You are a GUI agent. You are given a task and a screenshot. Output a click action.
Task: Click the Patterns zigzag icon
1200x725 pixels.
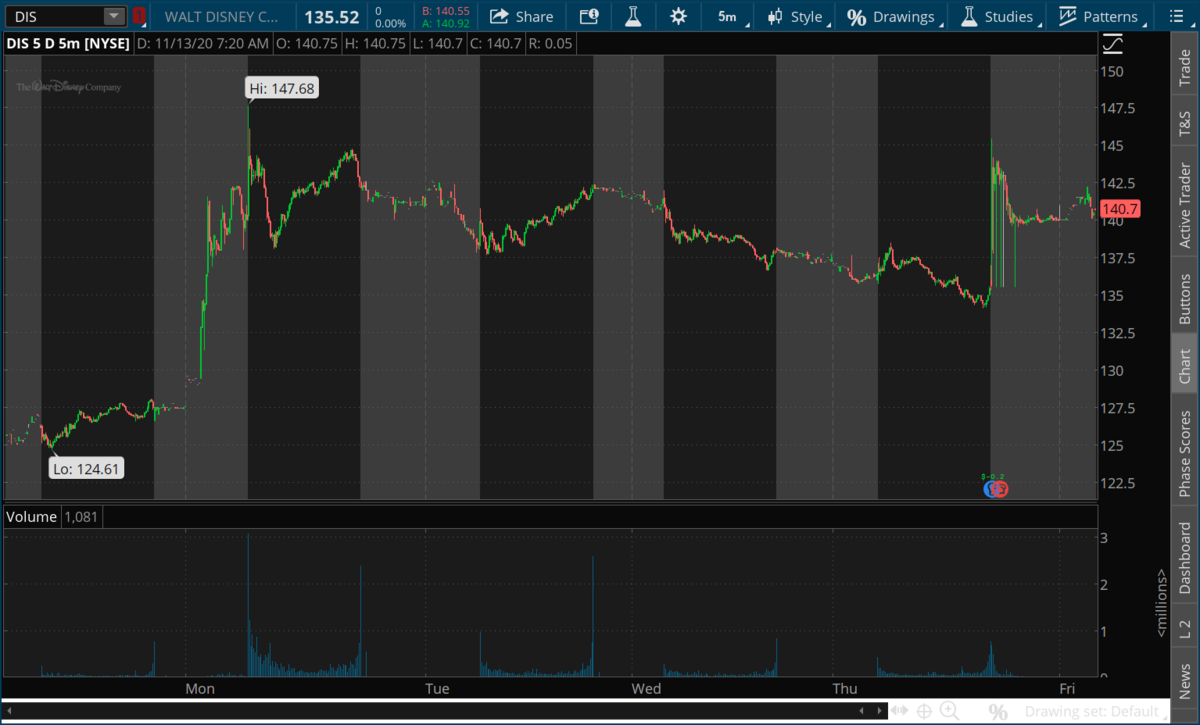point(1067,16)
